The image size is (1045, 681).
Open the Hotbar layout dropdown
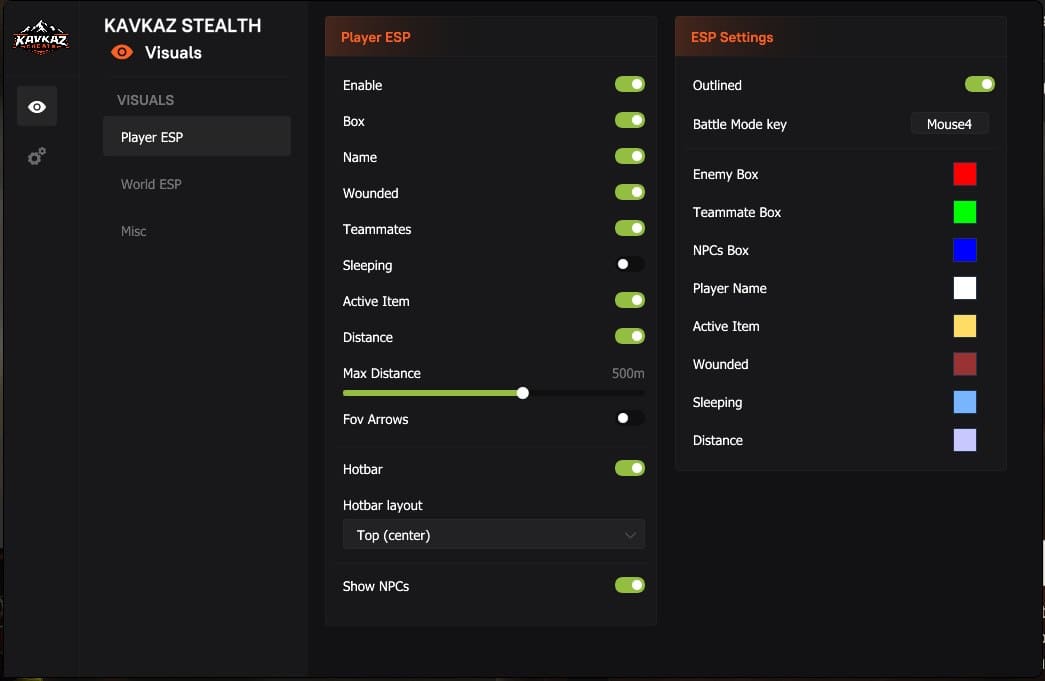tap(493, 535)
